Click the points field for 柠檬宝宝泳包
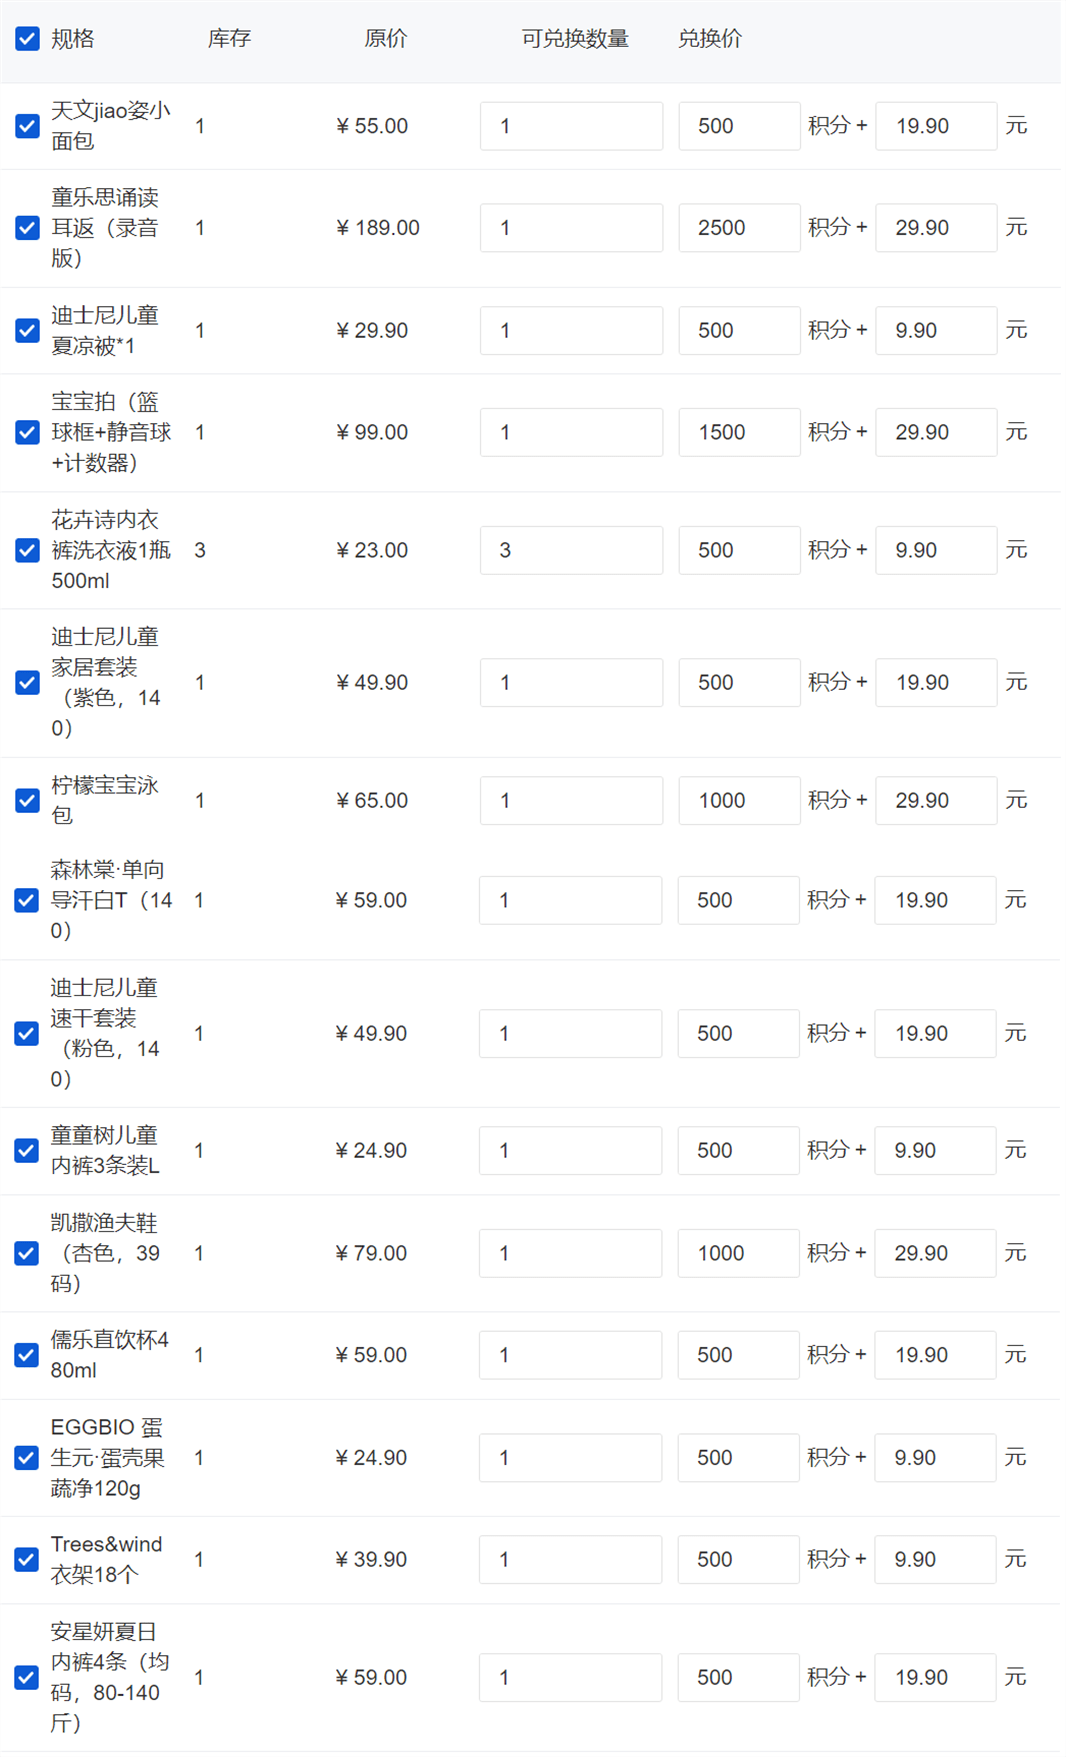The height and width of the screenshot is (1757, 1066). (x=739, y=800)
